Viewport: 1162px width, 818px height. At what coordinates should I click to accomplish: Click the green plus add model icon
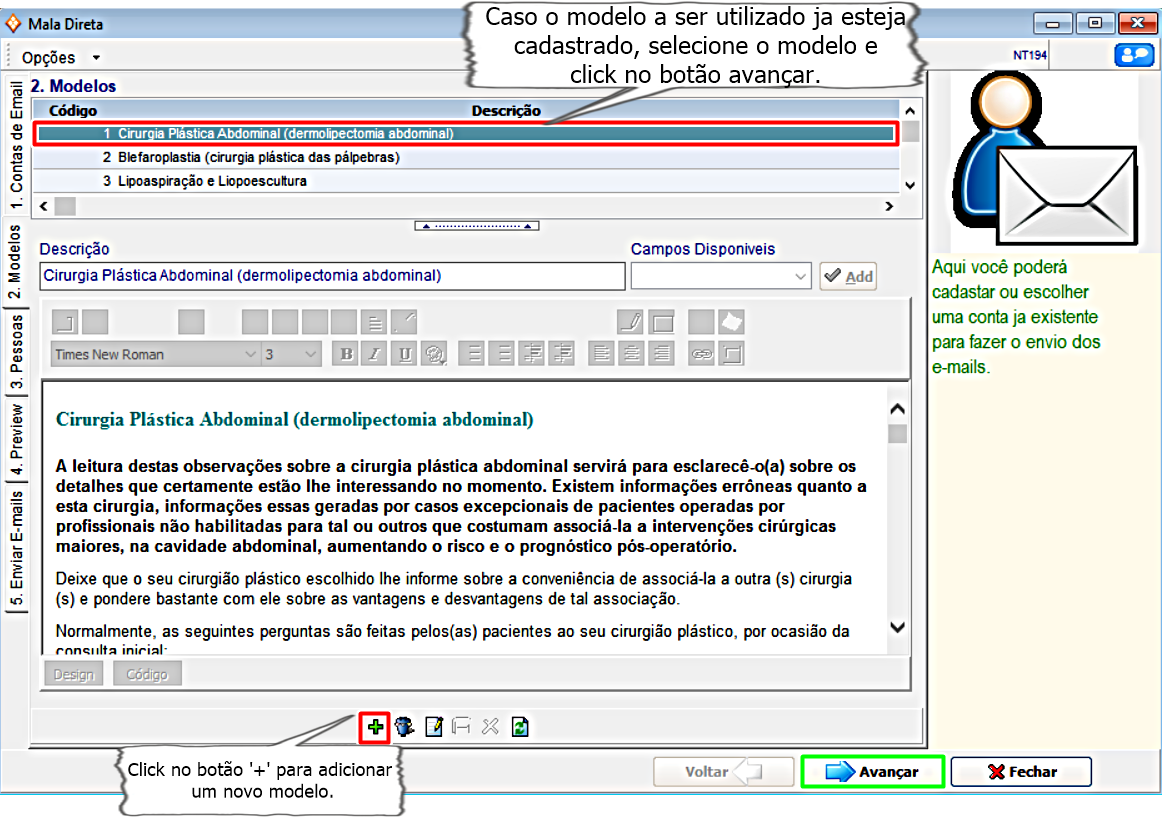[x=374, y=727]
